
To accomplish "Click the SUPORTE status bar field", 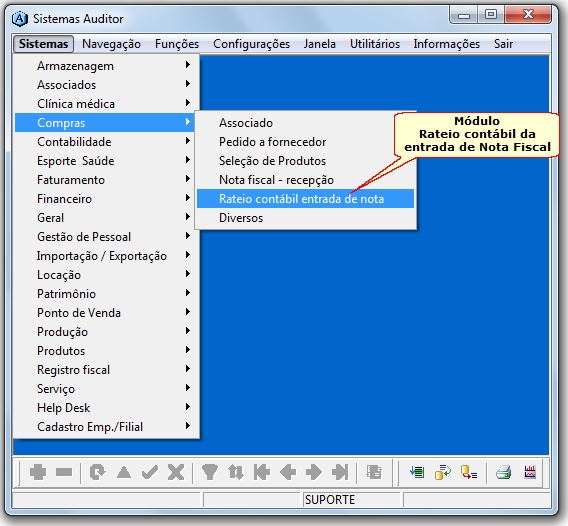I will click(351, 500).
